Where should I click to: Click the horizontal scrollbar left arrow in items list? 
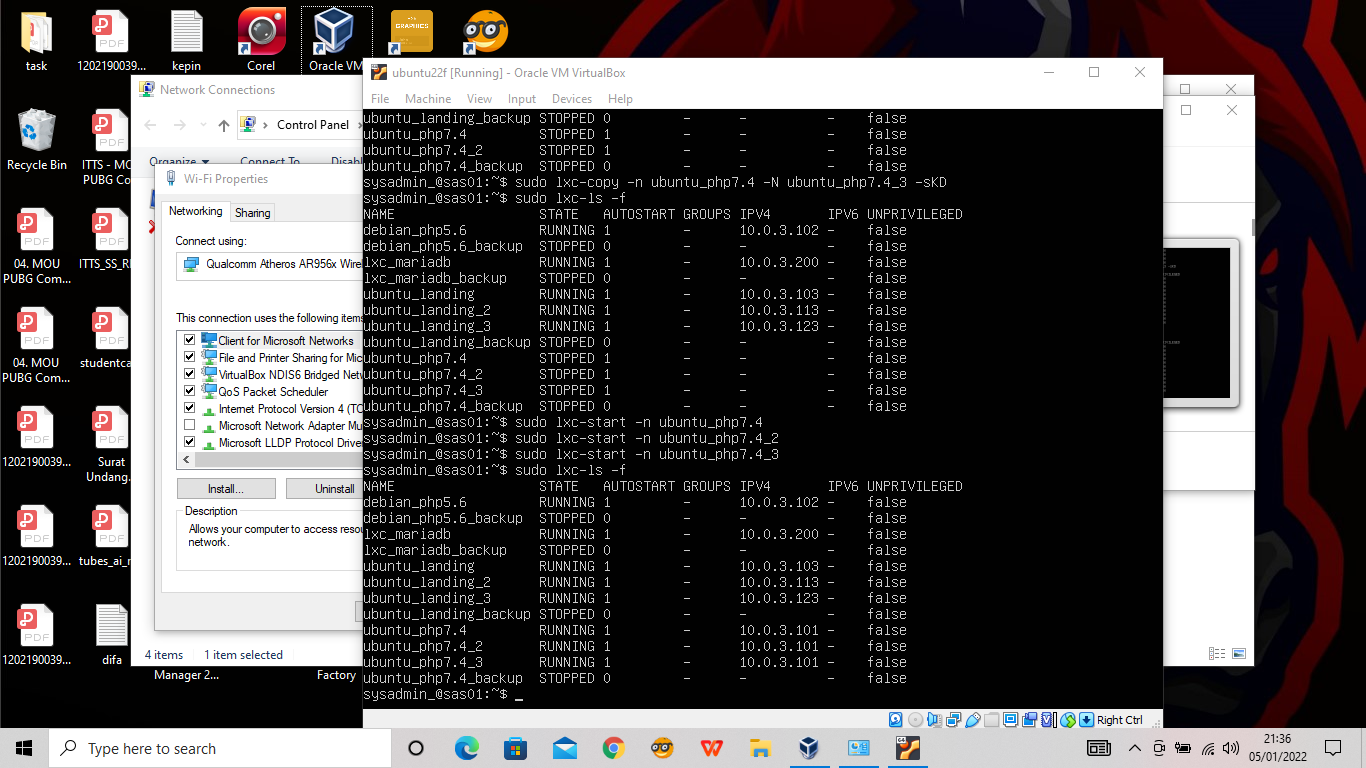pos(185,460)
